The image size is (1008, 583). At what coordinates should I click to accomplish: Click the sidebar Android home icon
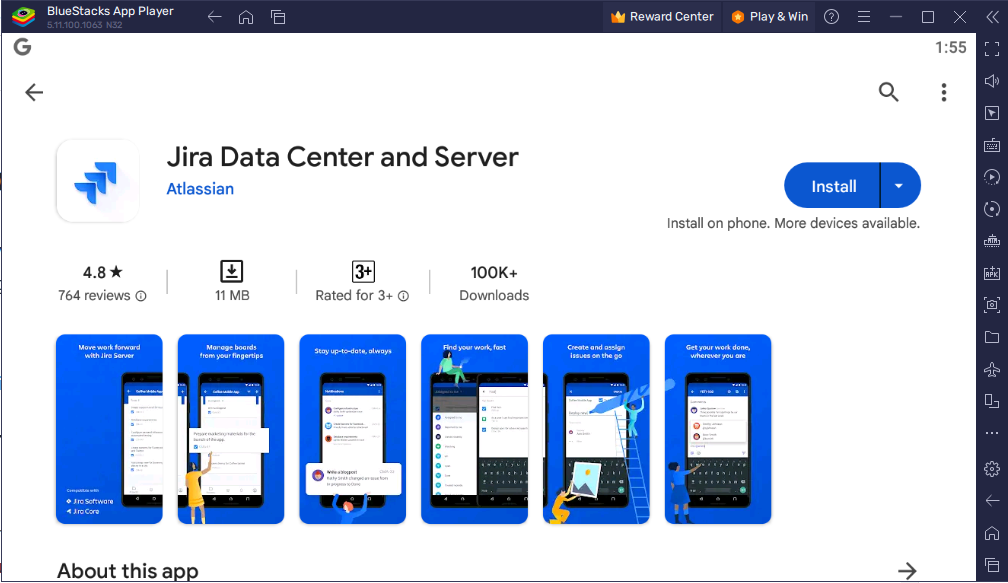(x=992, y=533)
